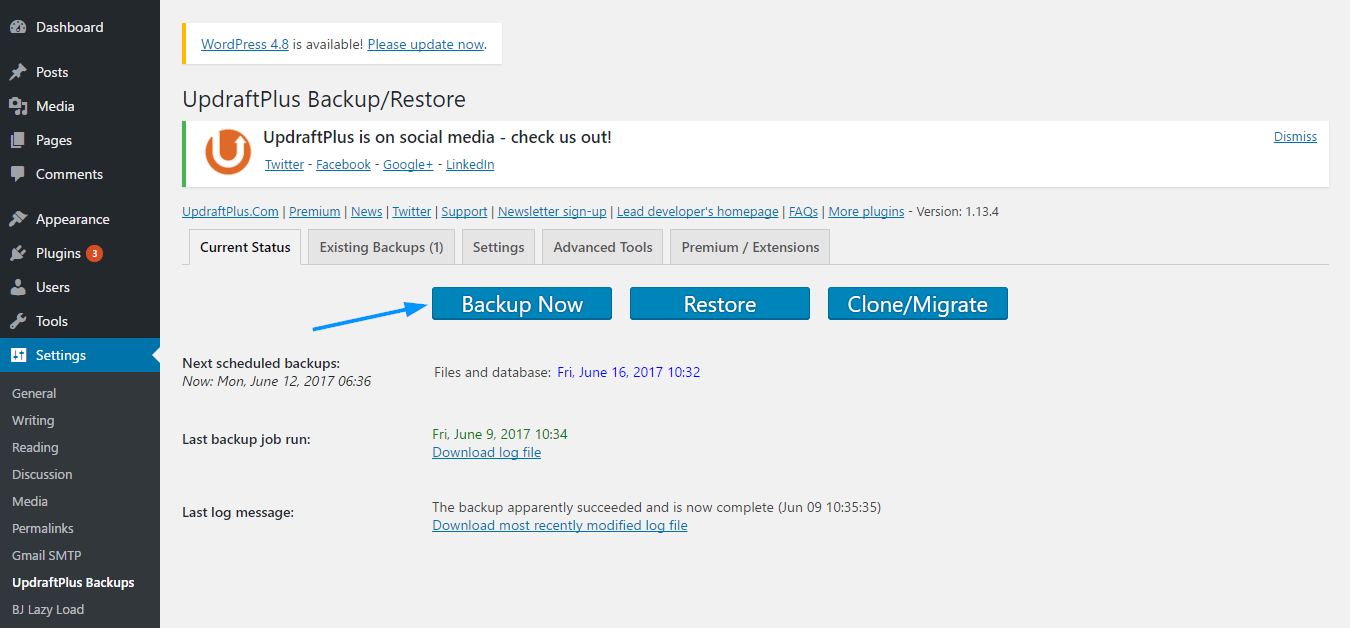
Task: Click the UpdraftPlus Backup/Restore heading
Action: (324, 99)
